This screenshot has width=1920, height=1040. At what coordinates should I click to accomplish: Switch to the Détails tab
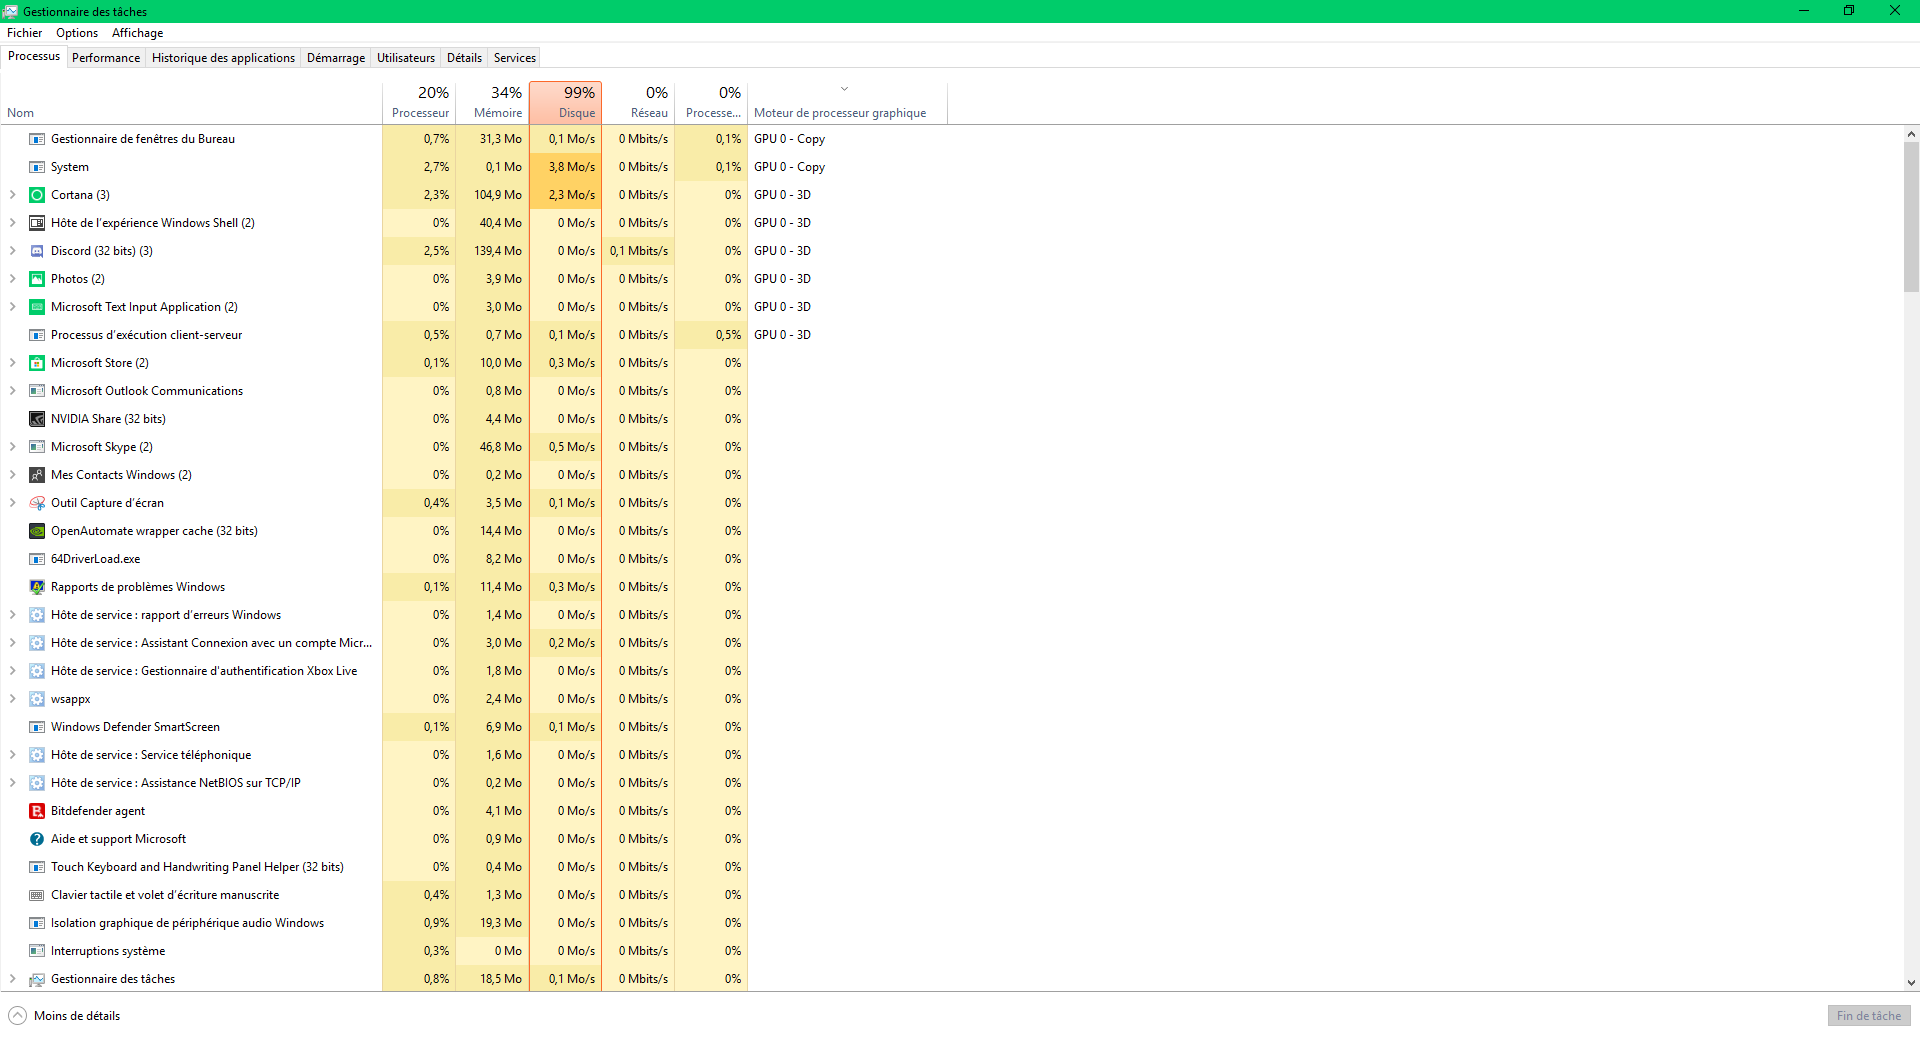click(x=464, y=58)
